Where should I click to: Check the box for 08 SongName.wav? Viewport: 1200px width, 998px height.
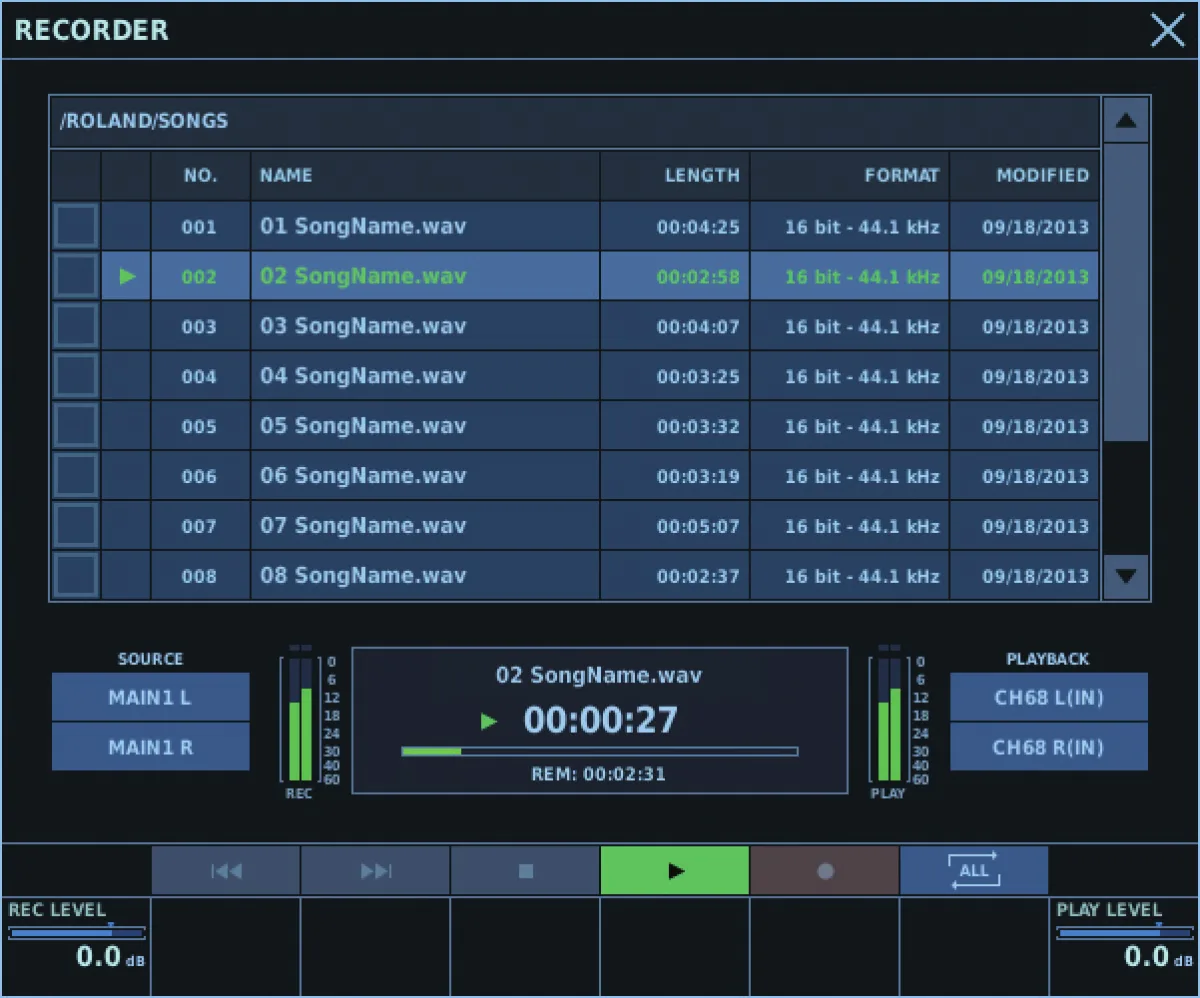[x=76, y=576]
